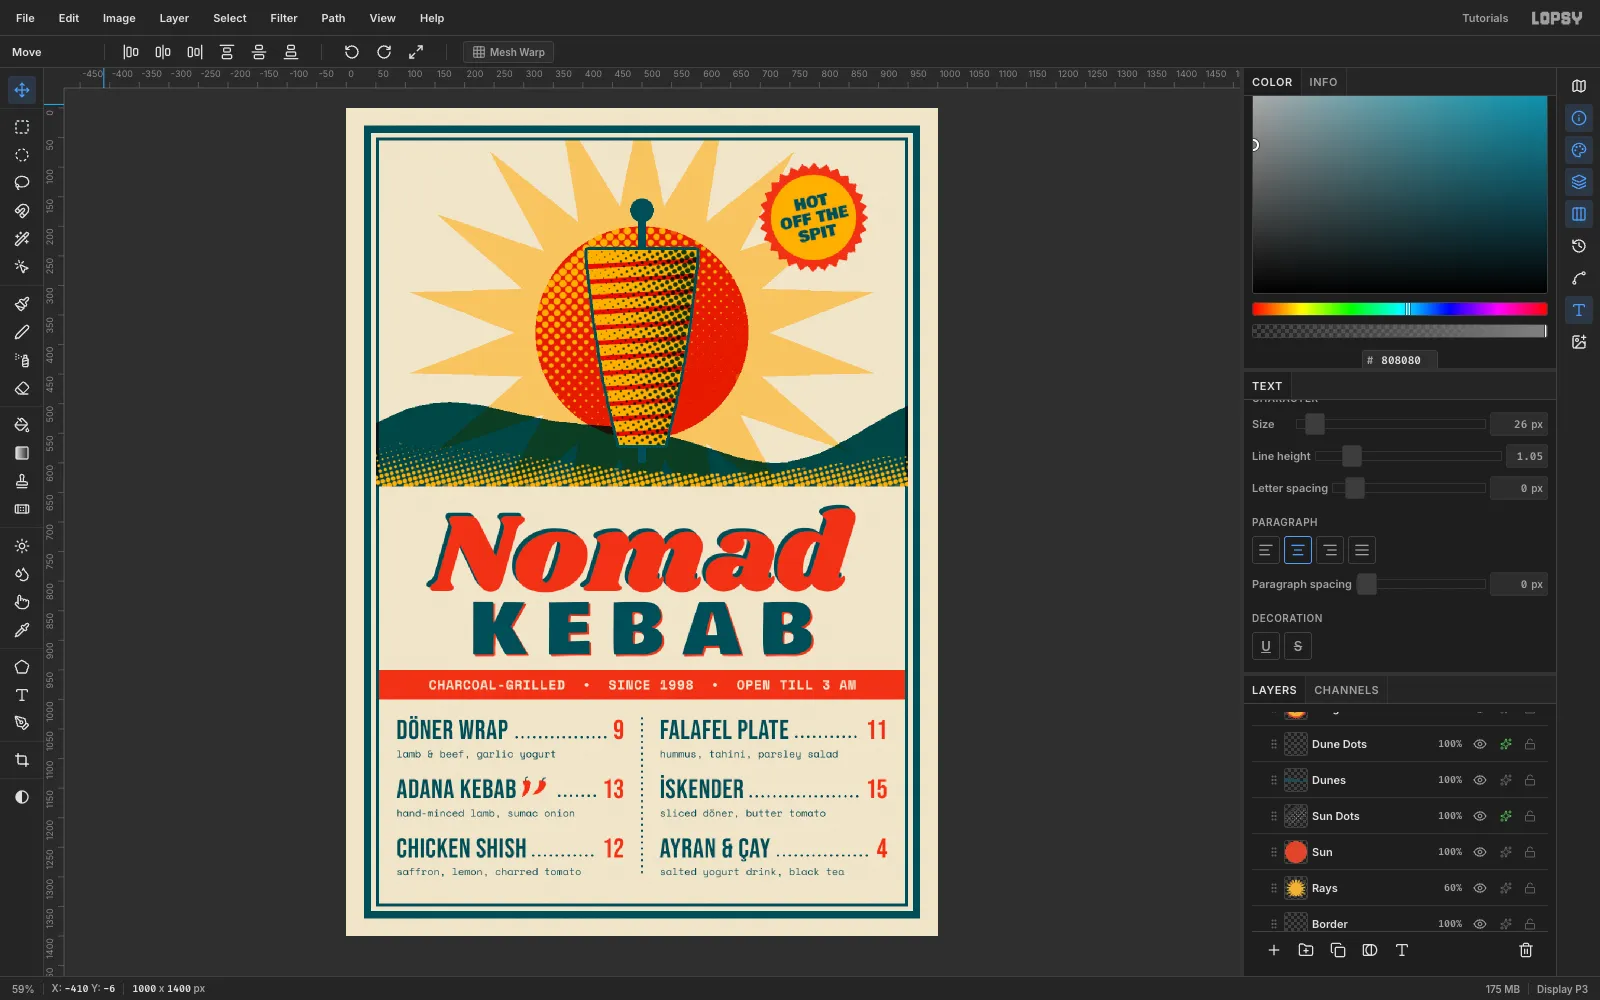Click the Letter spacing value field
Viewport: 1600px width, 1000px height.
point(1519,488)
